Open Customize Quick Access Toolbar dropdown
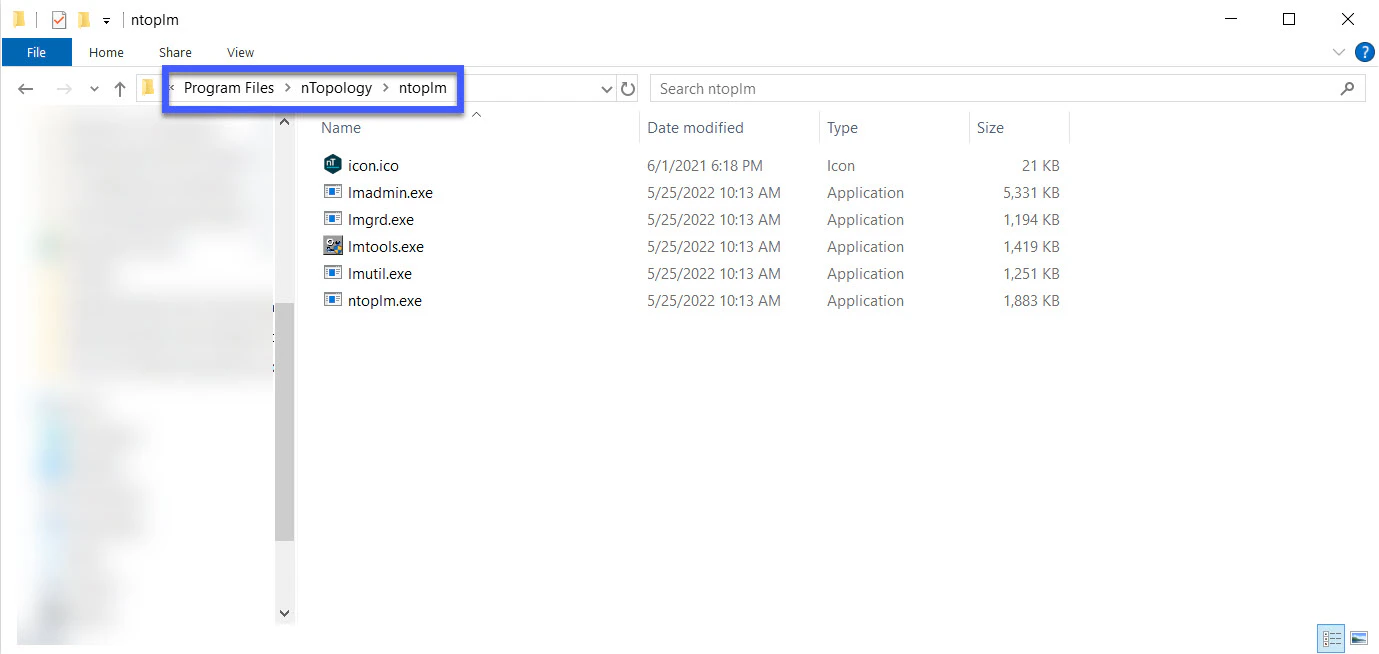 click(106, 20)
